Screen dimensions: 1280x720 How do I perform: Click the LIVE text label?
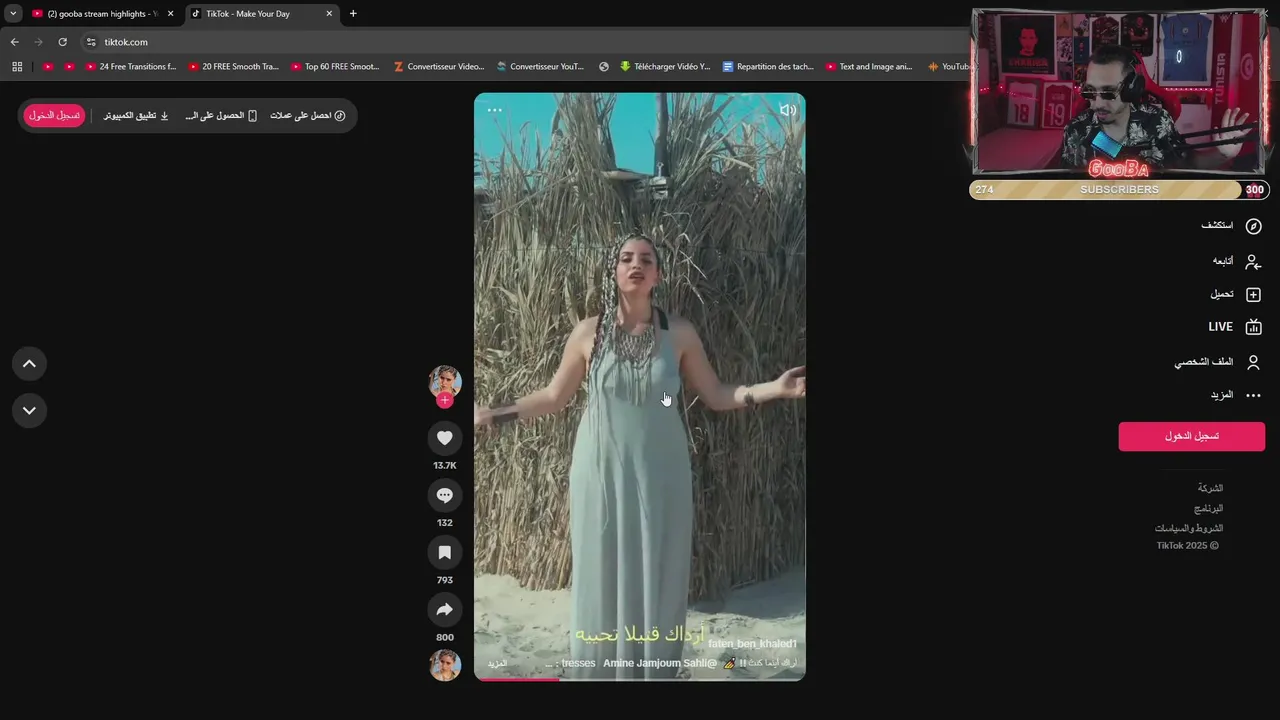[1220, 327]
